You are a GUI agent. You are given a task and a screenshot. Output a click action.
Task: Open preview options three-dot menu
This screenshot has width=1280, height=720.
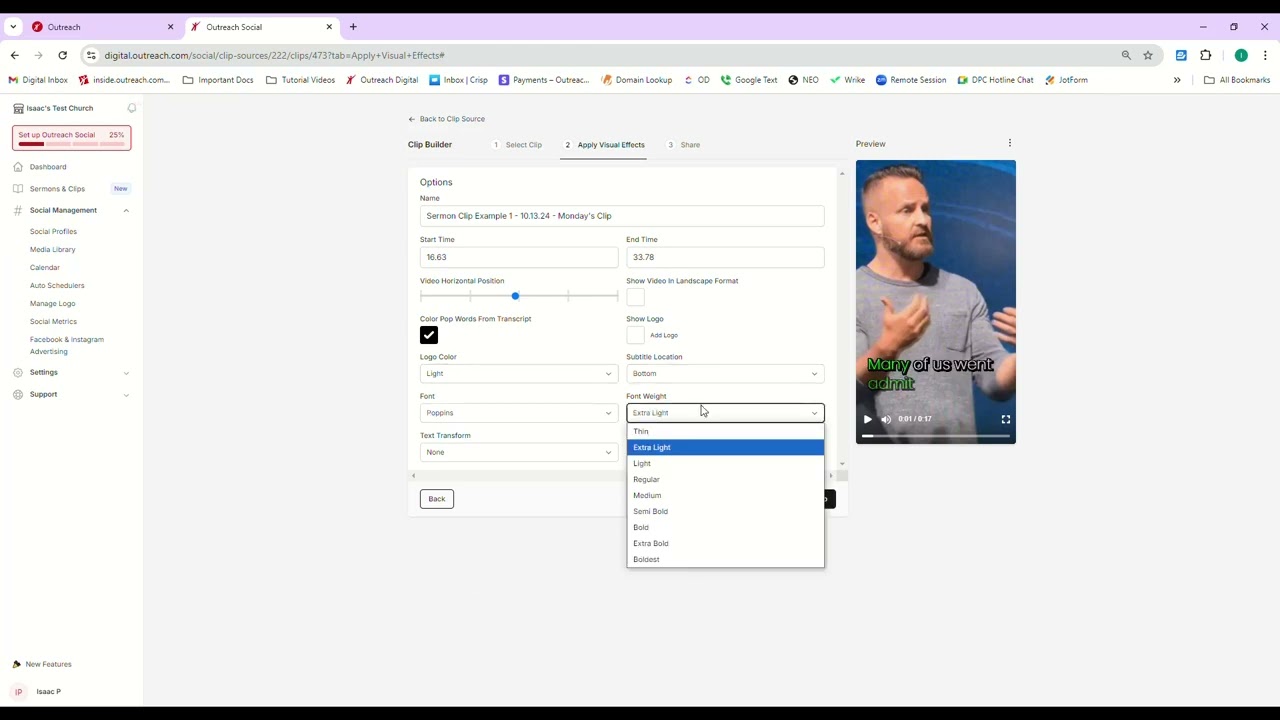pyautogui.click(x=1009, y=143)
